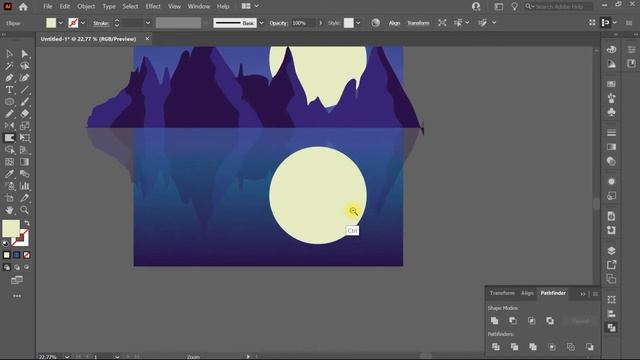Select the Pencil tool
The image size is (640, 360).
point(9,114)
